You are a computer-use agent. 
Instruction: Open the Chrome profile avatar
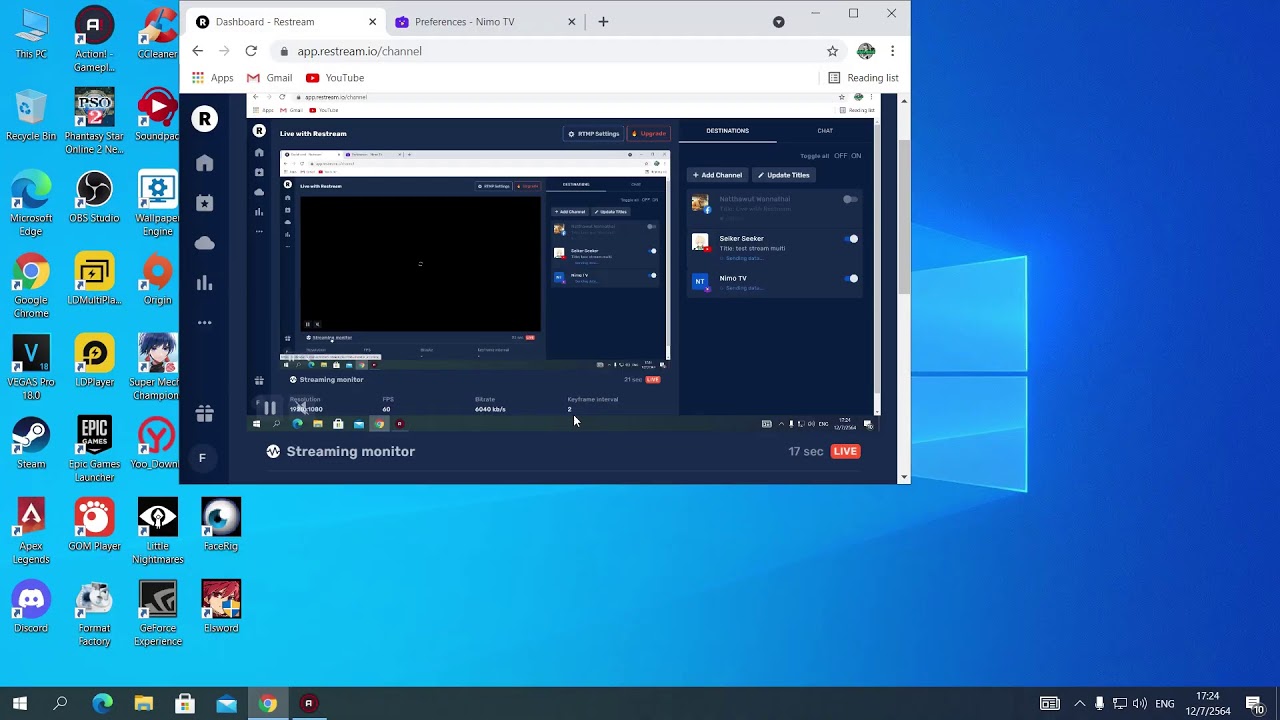click(x=866, y=51)
